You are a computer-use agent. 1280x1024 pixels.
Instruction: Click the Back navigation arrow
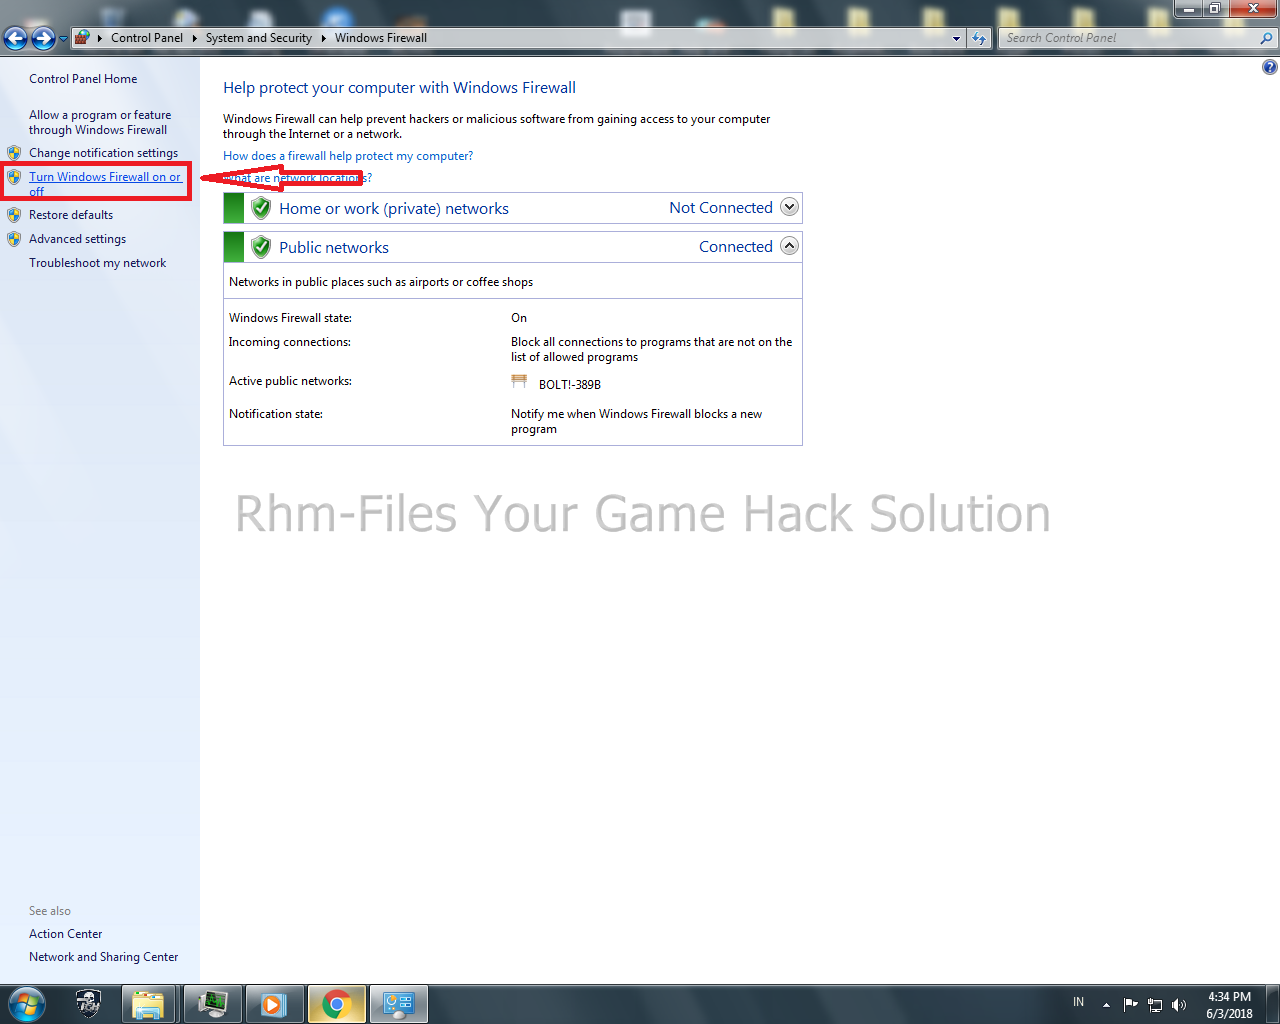(x=15, y=38)
